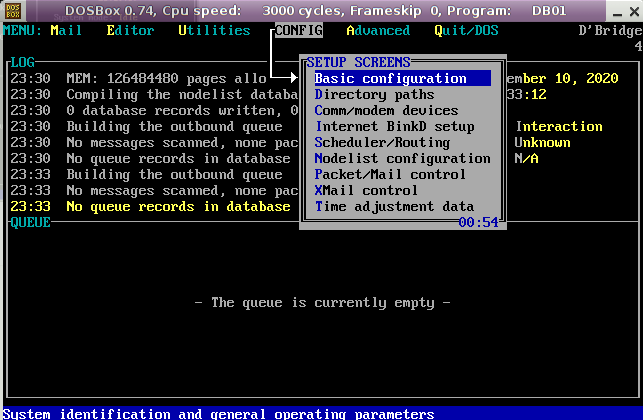The width and height of the screenshot is (643, 420).
Task: Open the Editor menu
Action: (x=130, y=30)
